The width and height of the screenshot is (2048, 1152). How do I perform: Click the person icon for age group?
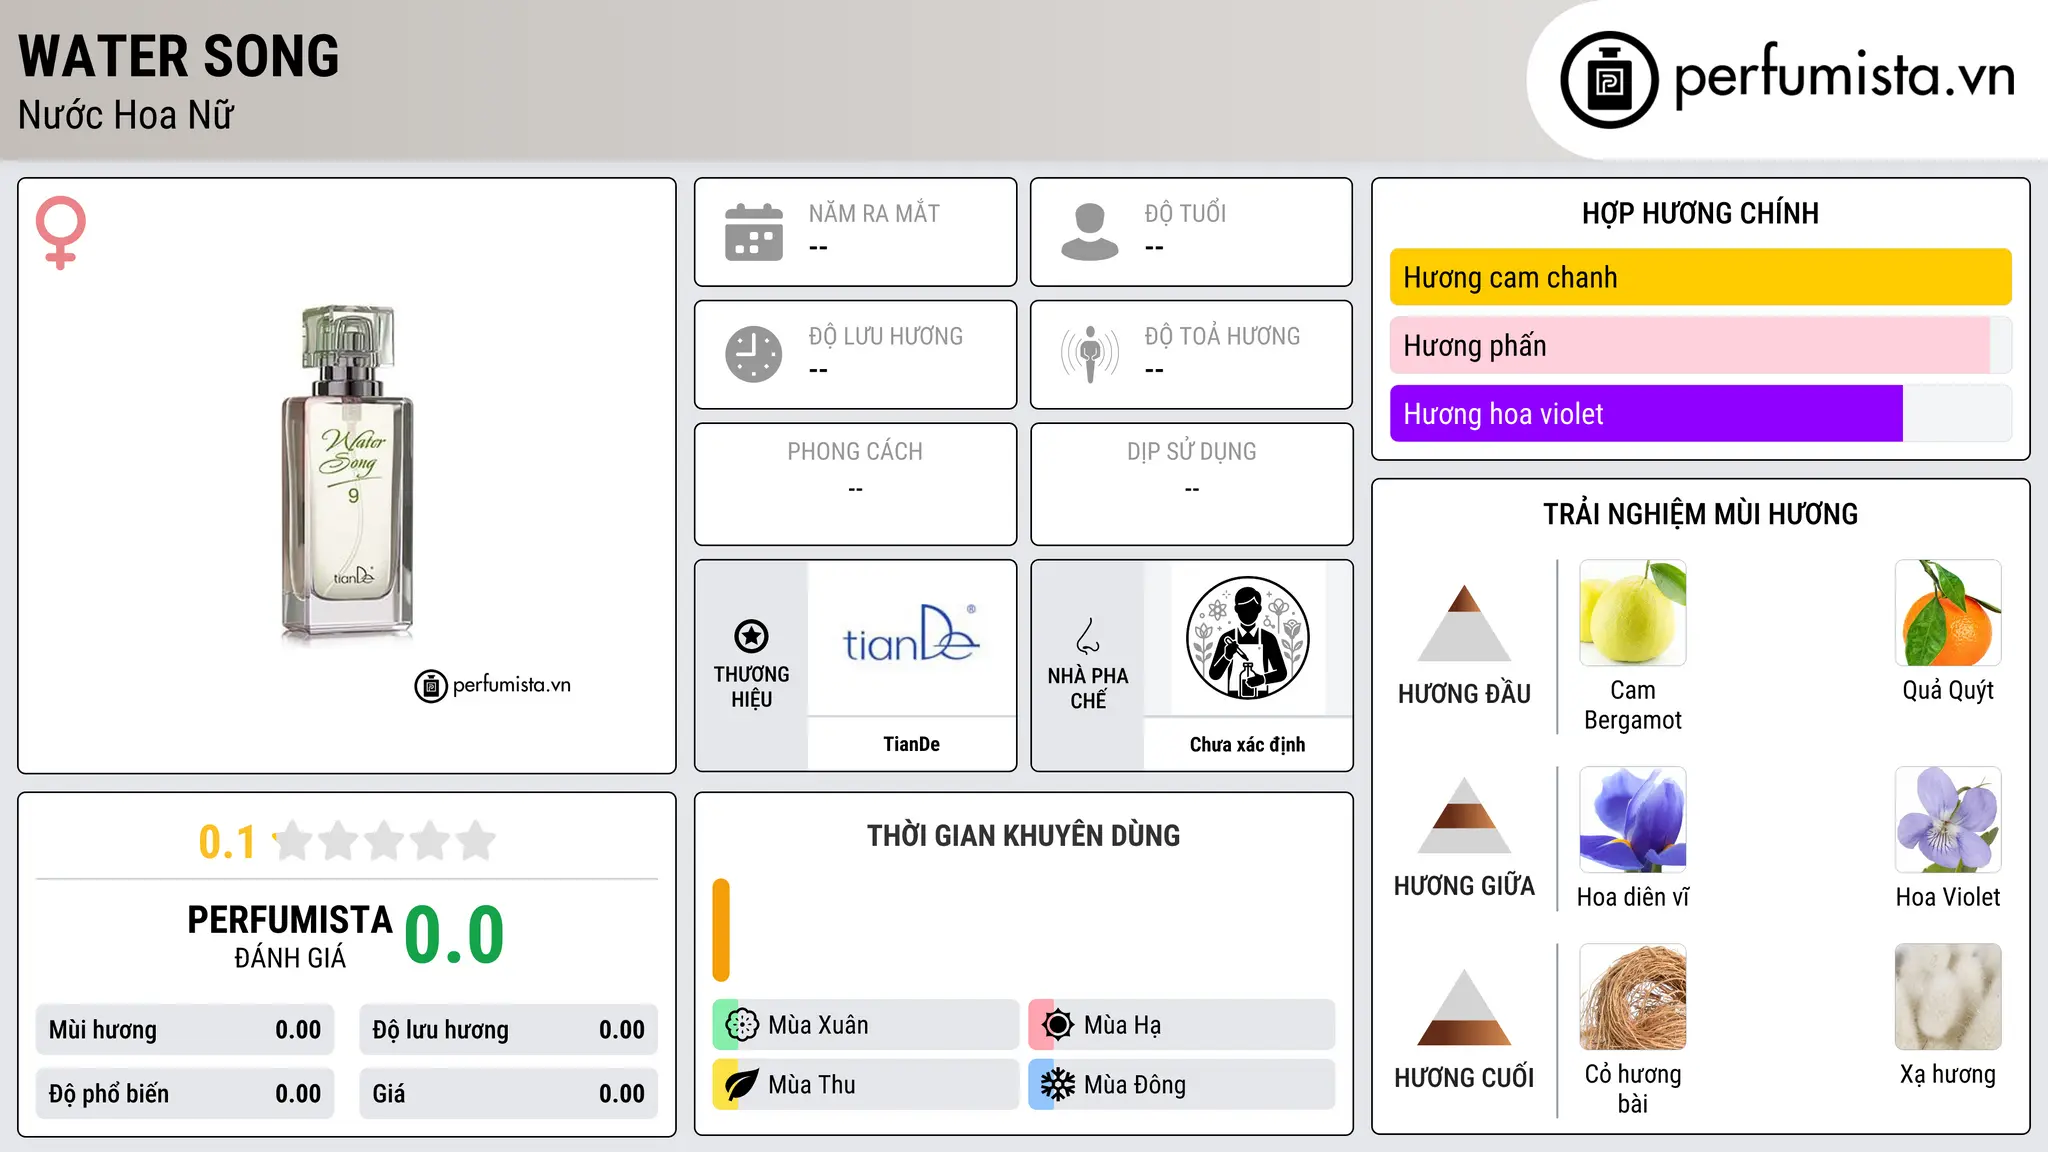1089,232
